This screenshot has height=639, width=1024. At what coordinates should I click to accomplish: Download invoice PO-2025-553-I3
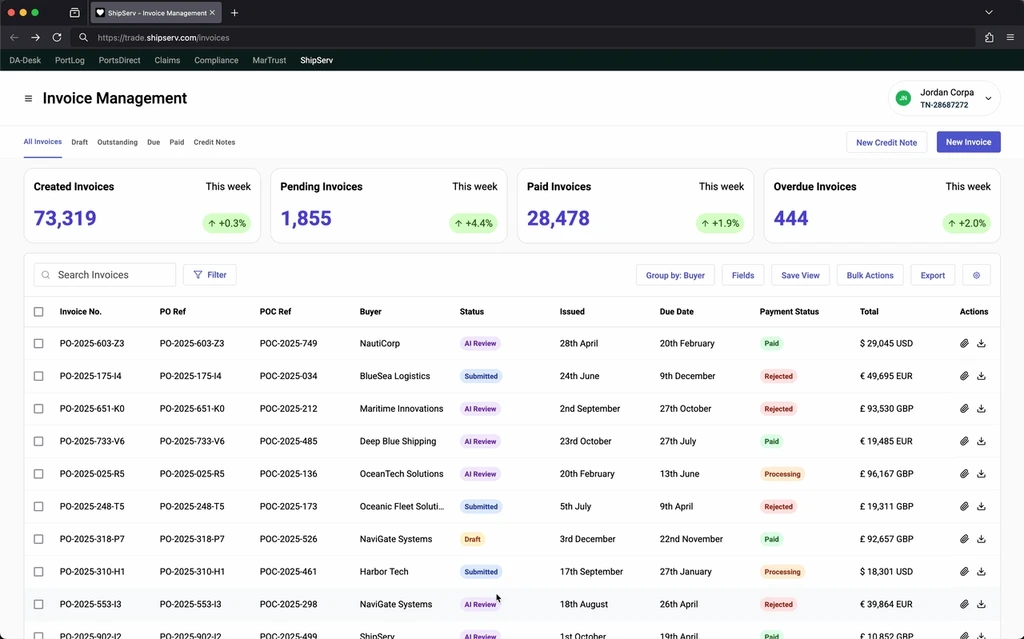(981, 604)
